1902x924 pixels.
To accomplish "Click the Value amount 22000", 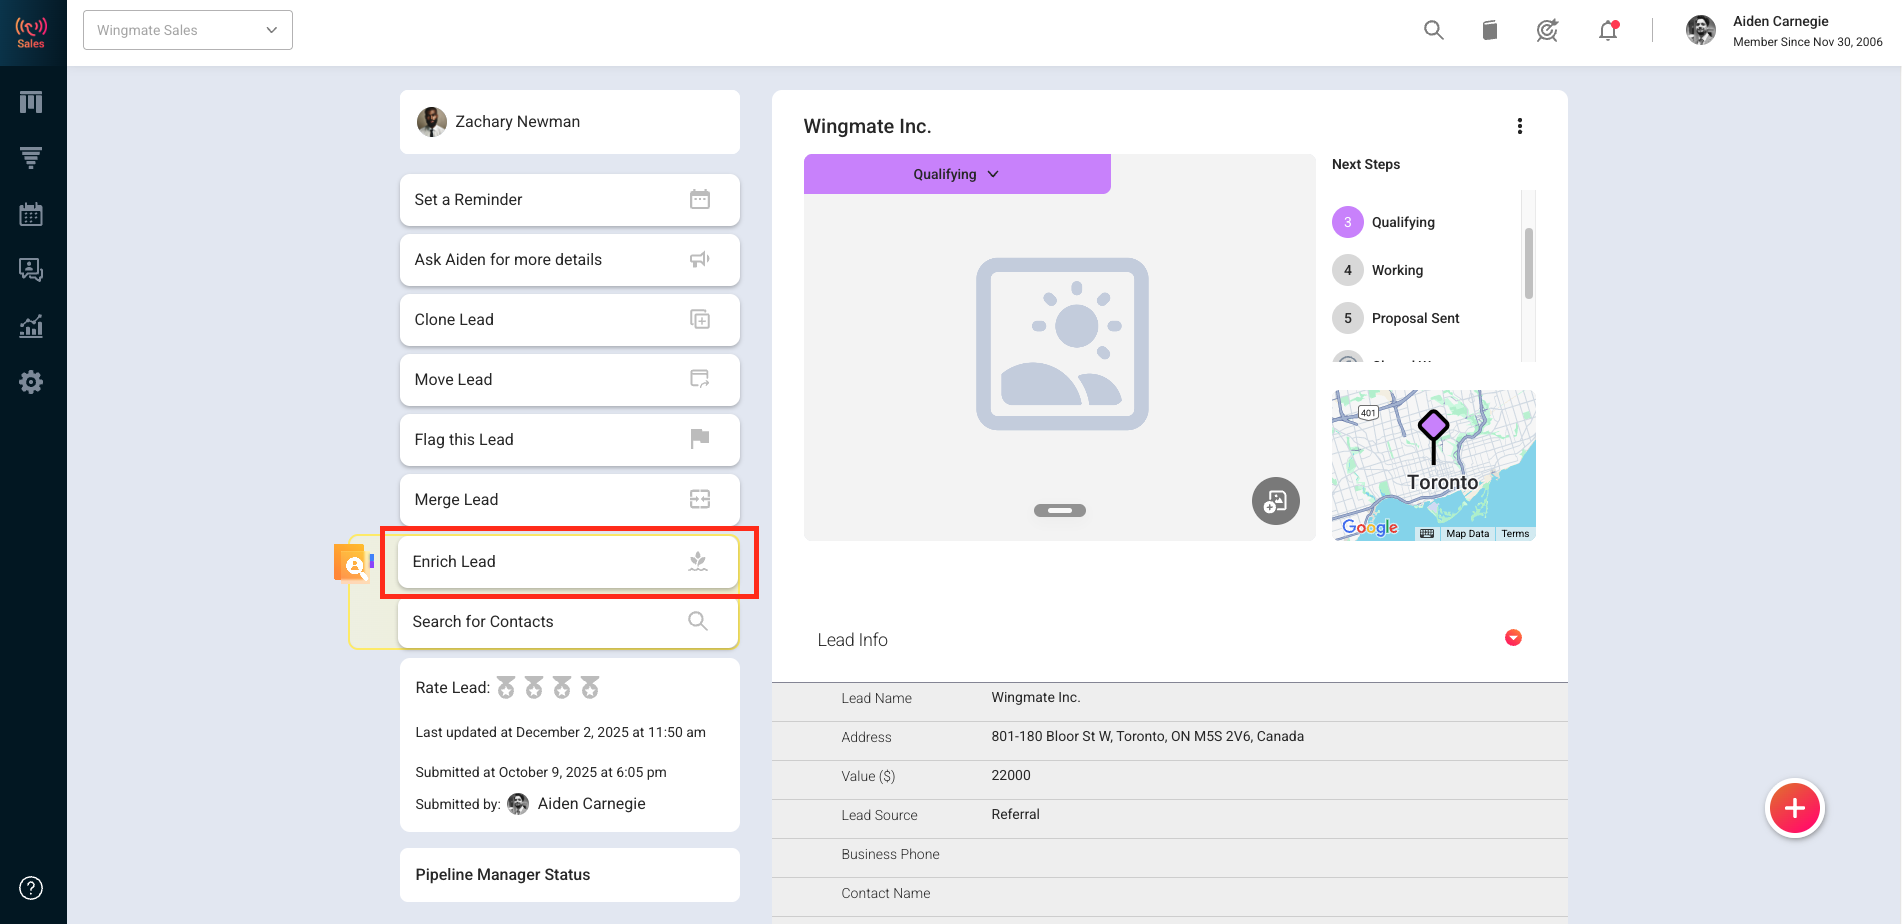I will 1011,776.
